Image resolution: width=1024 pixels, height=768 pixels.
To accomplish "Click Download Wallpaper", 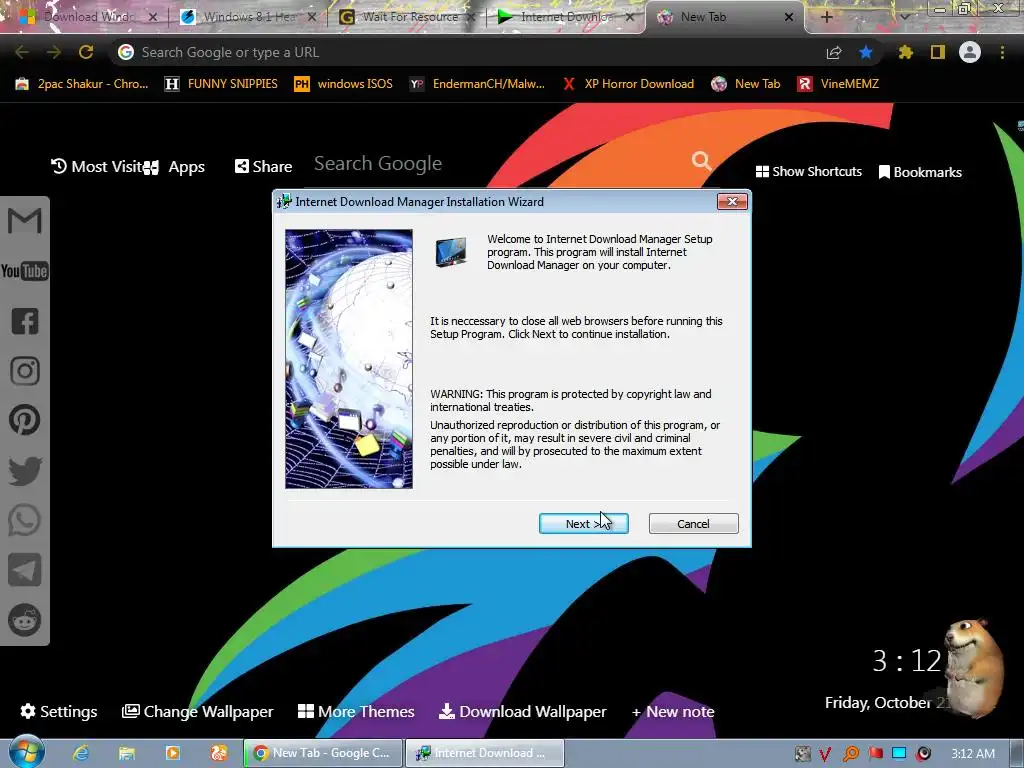I will (x=522, y=711).
